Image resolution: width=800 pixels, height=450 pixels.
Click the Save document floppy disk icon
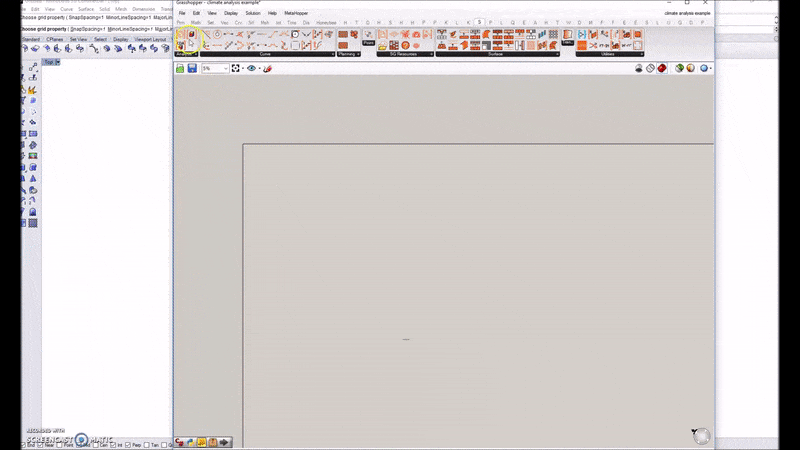191,68
